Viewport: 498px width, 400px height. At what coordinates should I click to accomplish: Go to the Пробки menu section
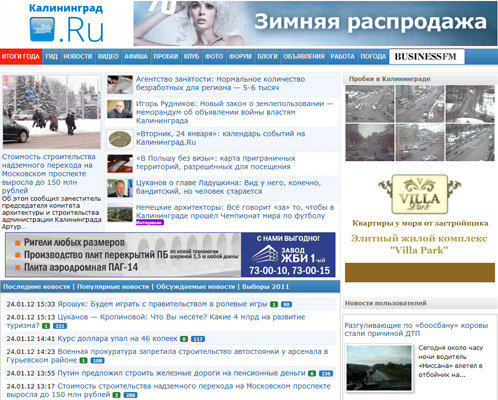click(166, 57)
